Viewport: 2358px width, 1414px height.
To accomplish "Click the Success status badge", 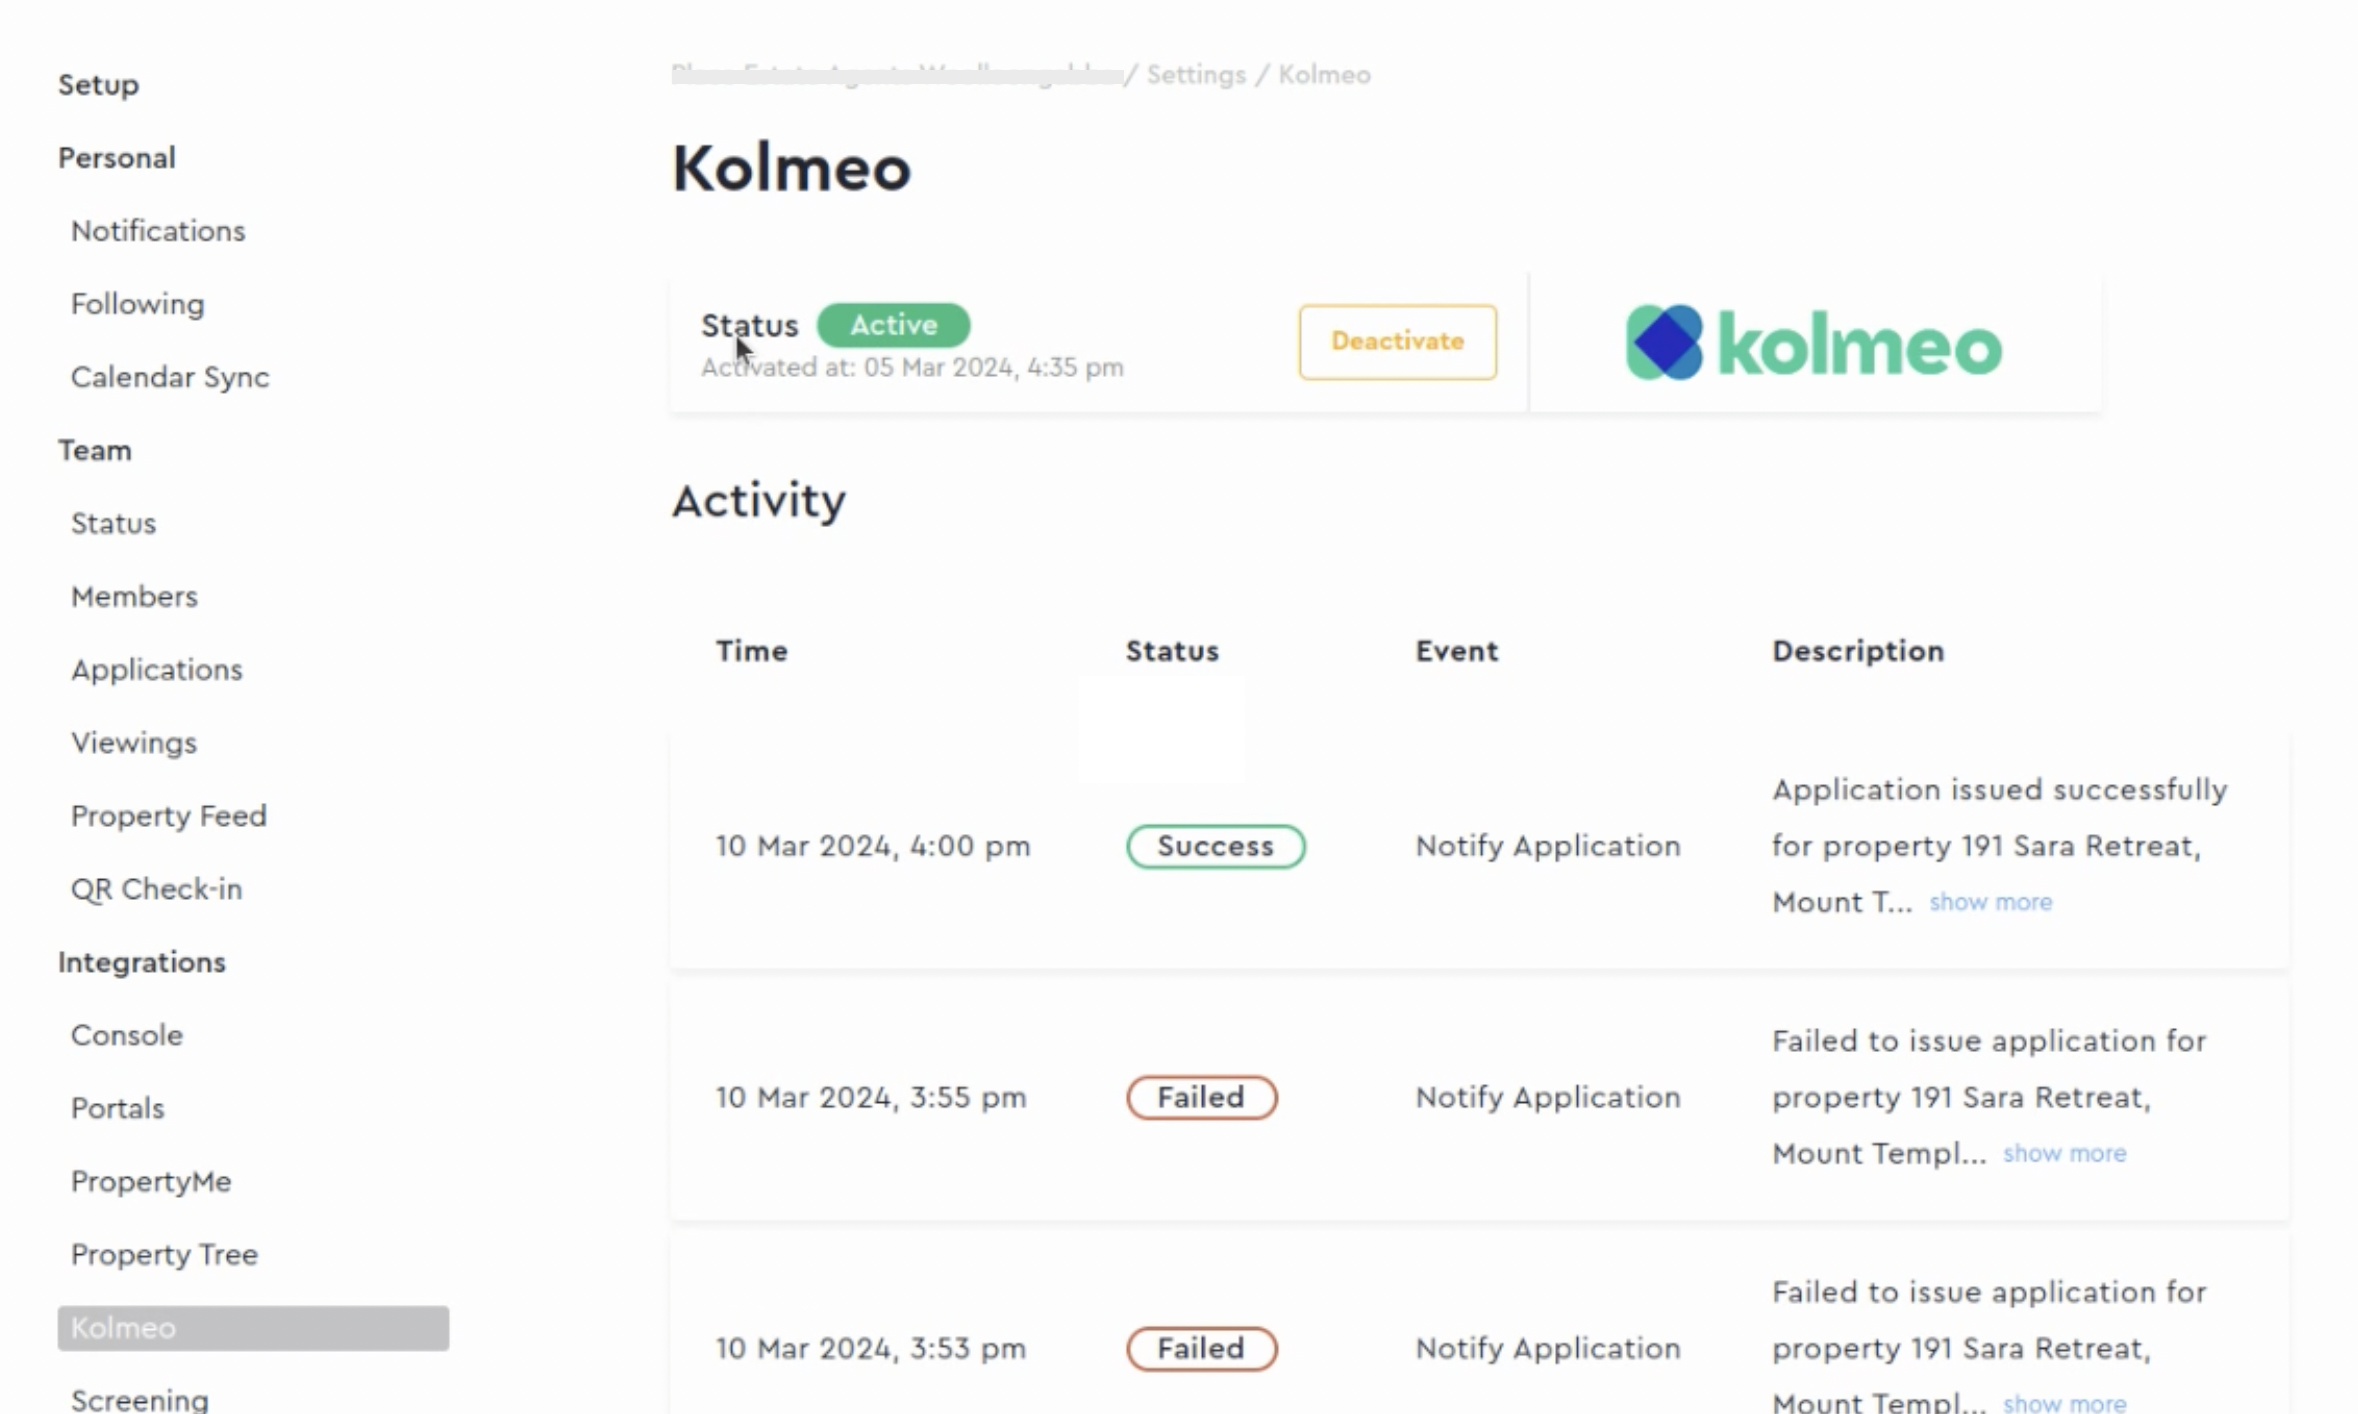I will pyautogui.click(x=1216, y=846).
